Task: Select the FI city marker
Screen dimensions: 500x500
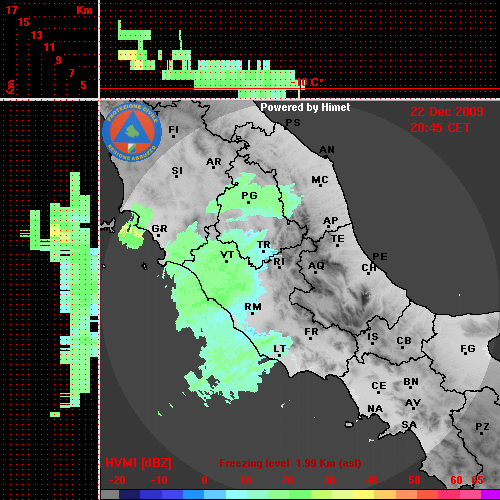Action: tap(173, 136)
